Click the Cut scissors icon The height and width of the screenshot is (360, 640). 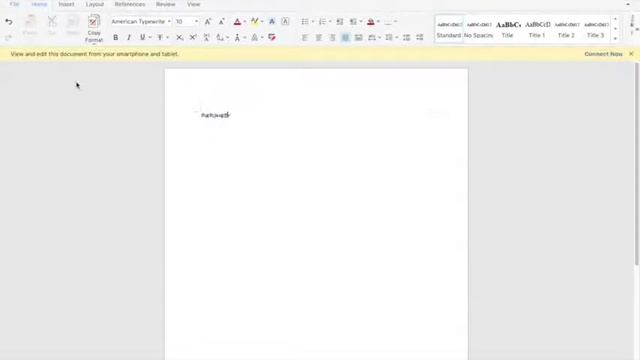52,21
